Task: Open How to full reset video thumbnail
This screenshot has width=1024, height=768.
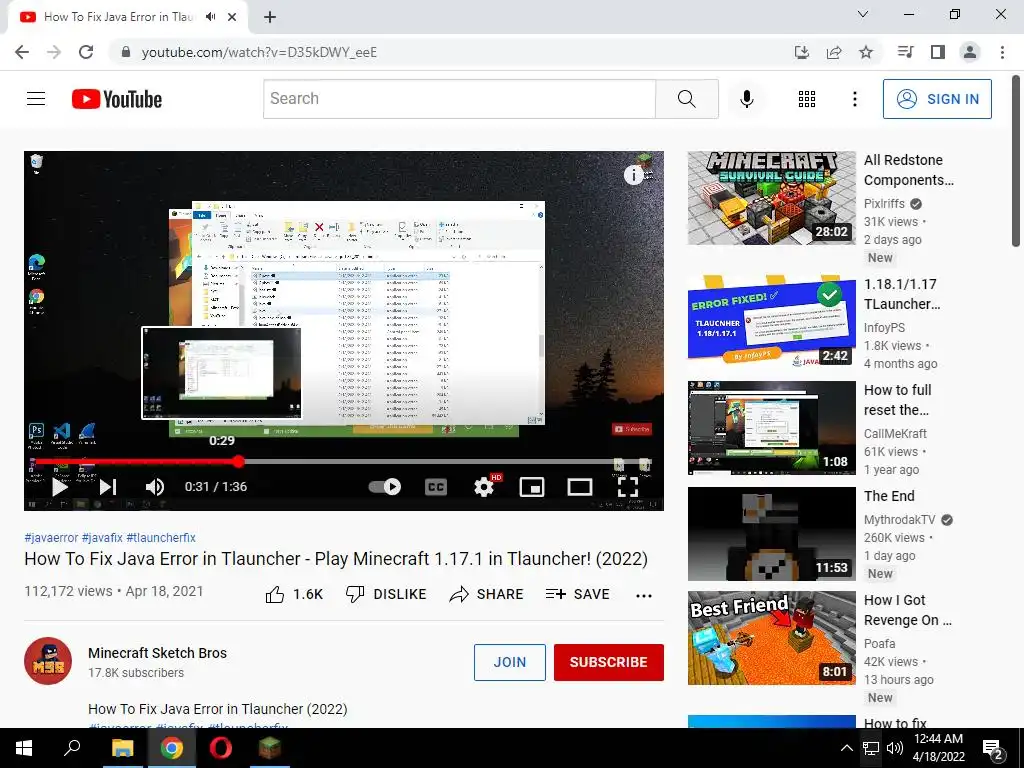Action: [771, 428]
